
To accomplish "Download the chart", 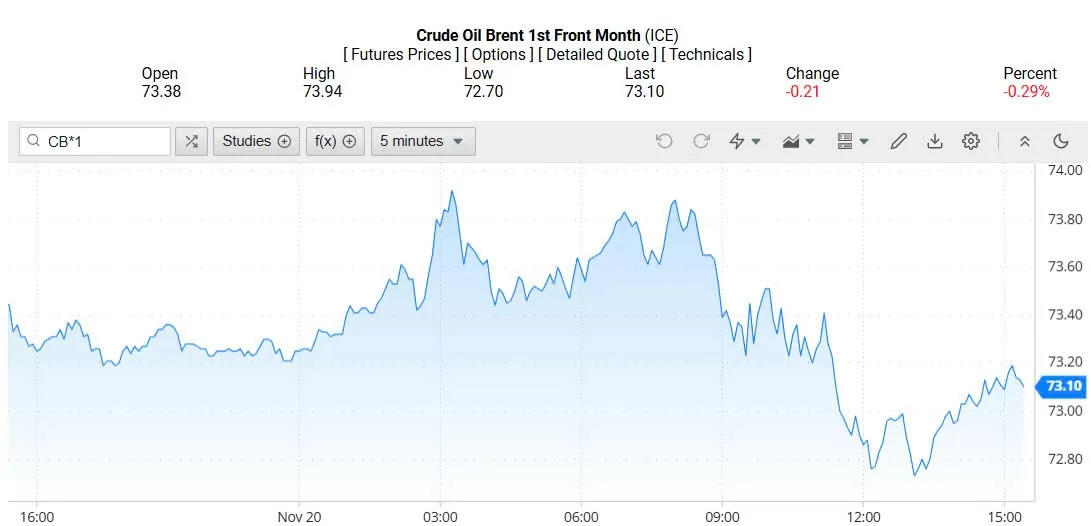I will pyautogui.click(x=934, y=142).
